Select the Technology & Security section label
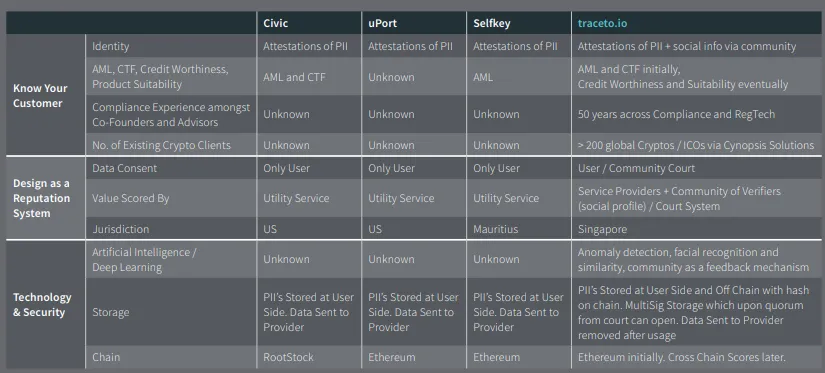Viewport: 825px width, 373px height. point(42,305)
